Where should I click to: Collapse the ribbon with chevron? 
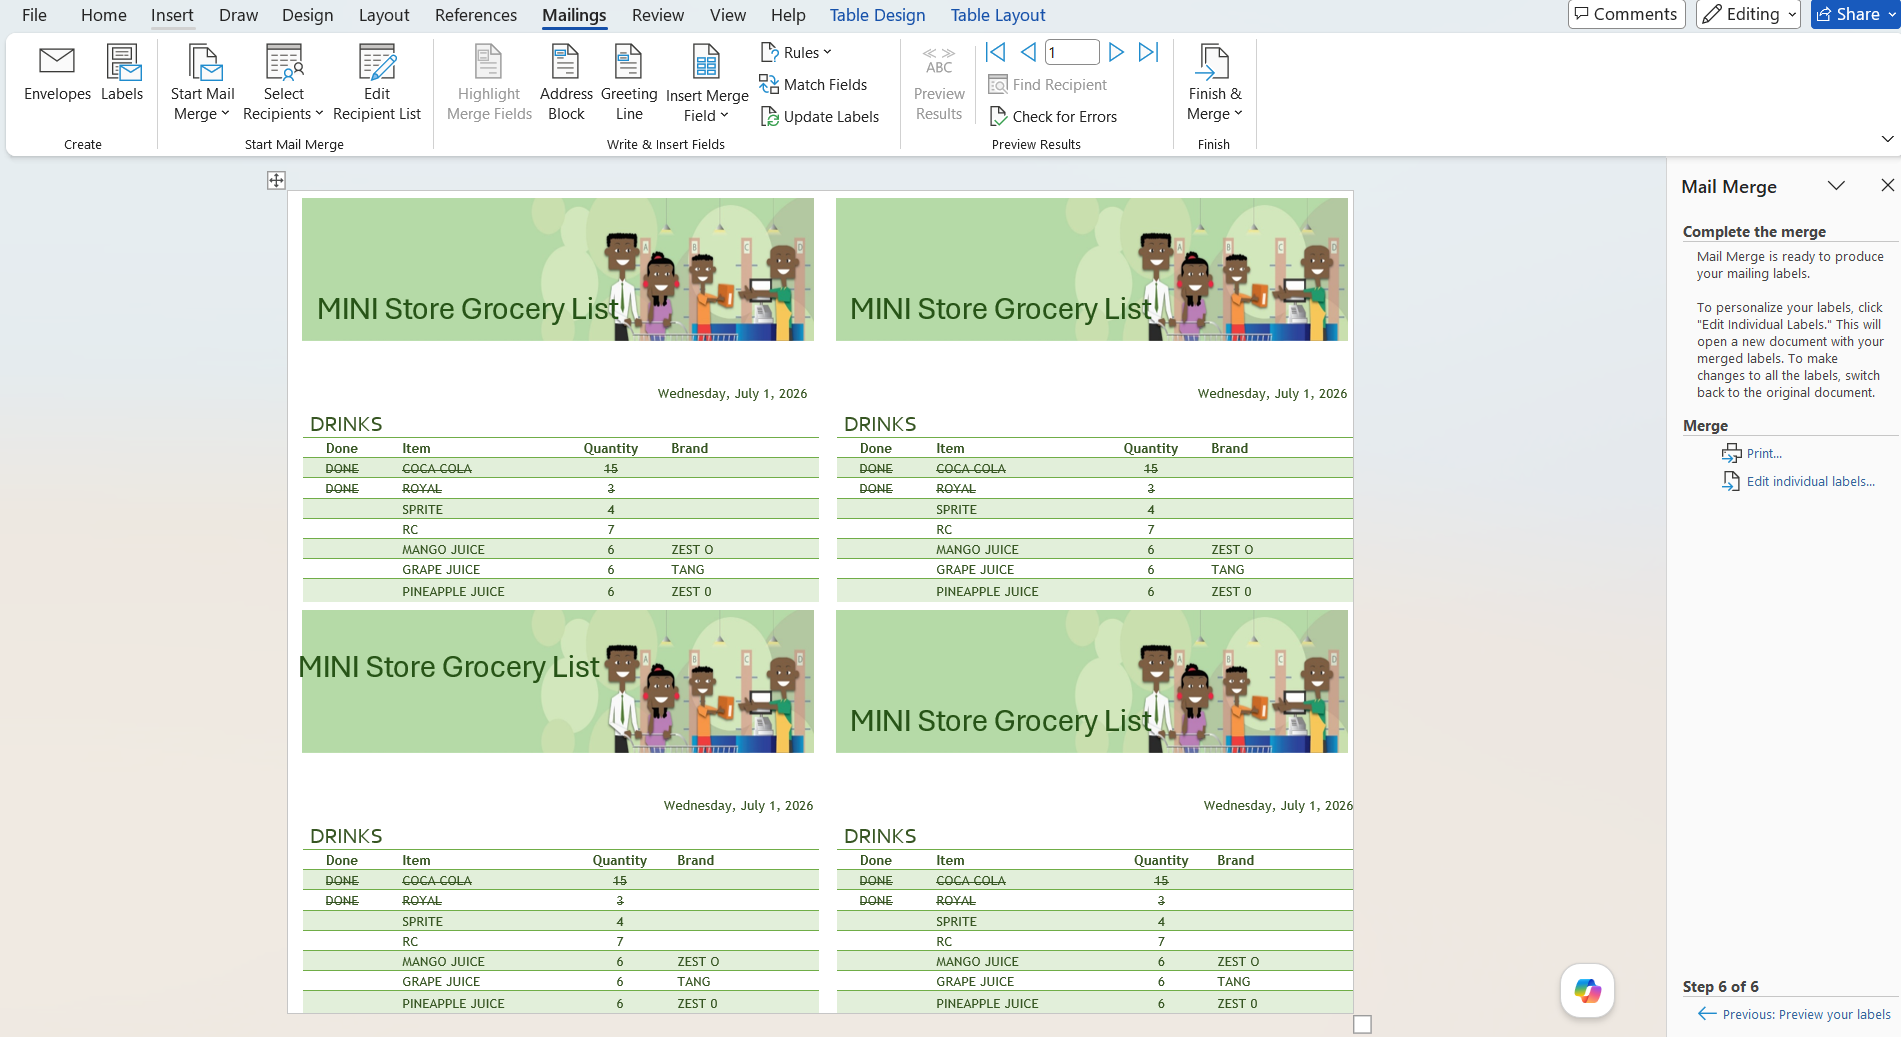(x=1887, y=139)
